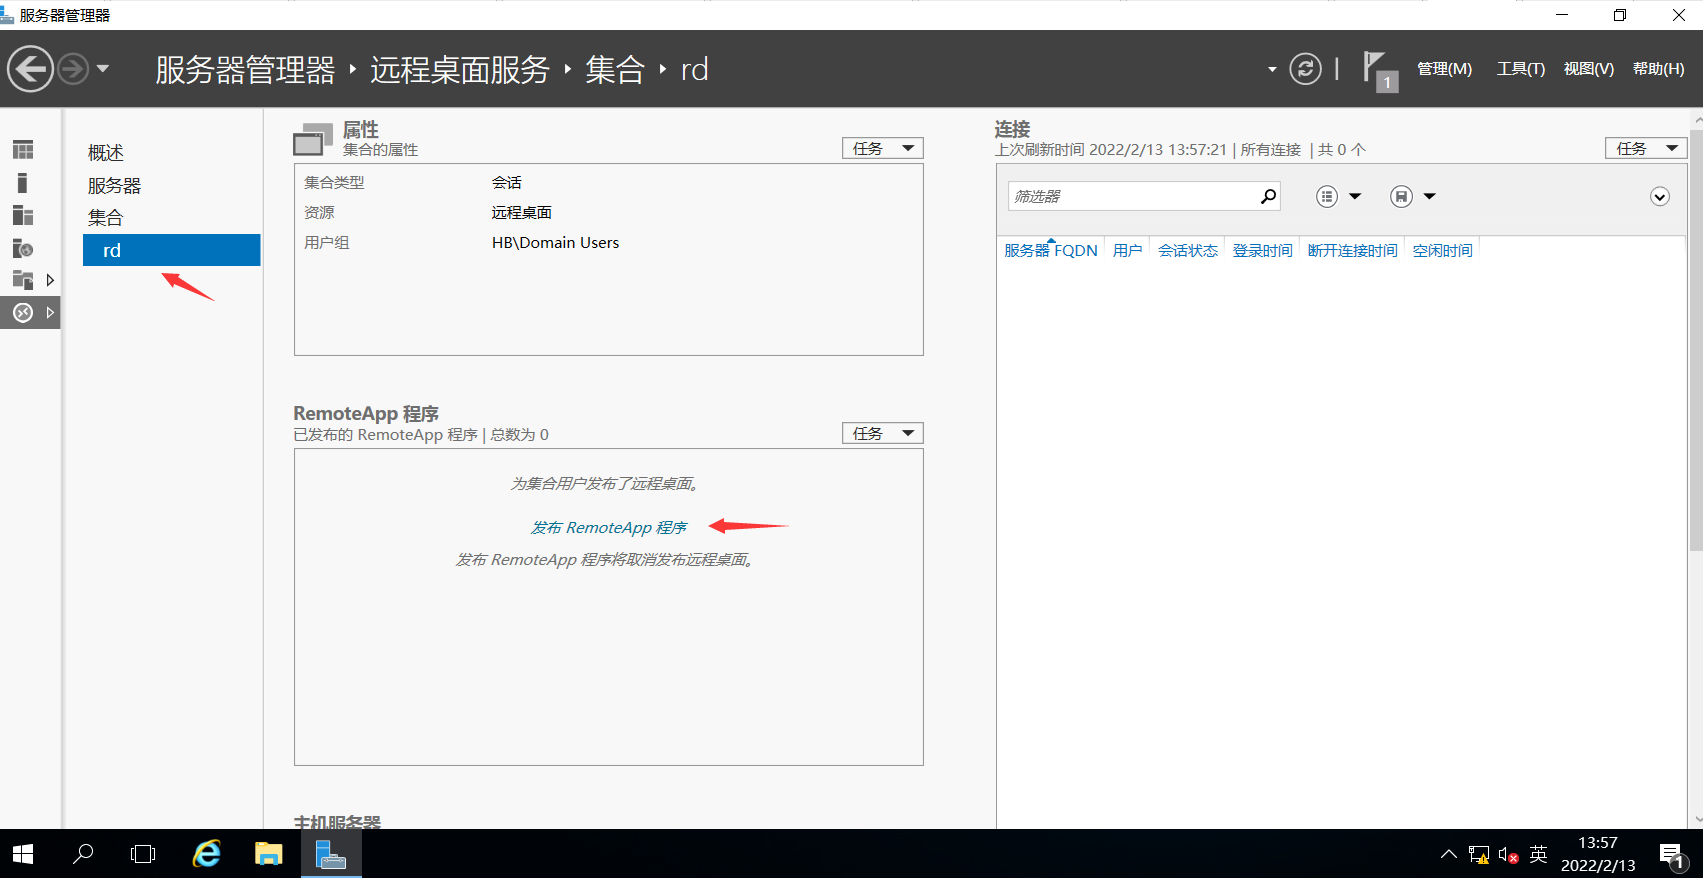This screenshot has height=878, width=1703.
Task: Select 概述 in the navigation pane
Action: (x=106, y=153)
